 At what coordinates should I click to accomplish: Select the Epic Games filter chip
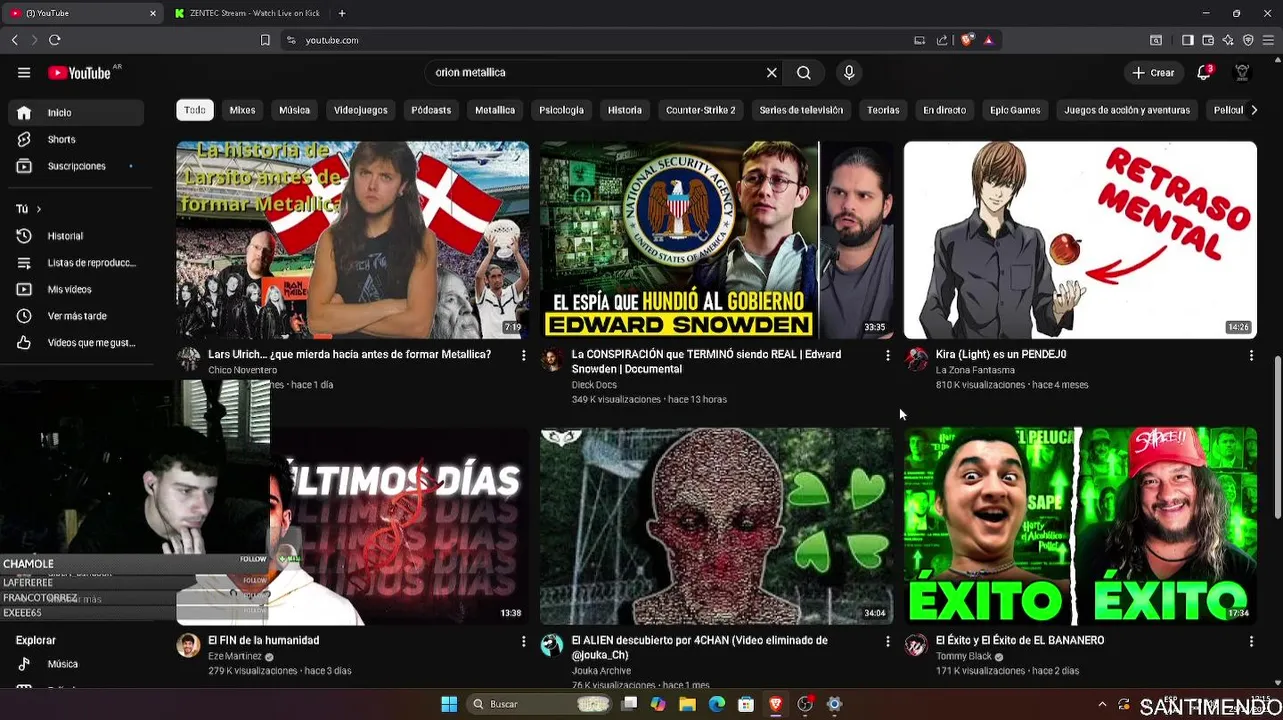(1015, 110)
